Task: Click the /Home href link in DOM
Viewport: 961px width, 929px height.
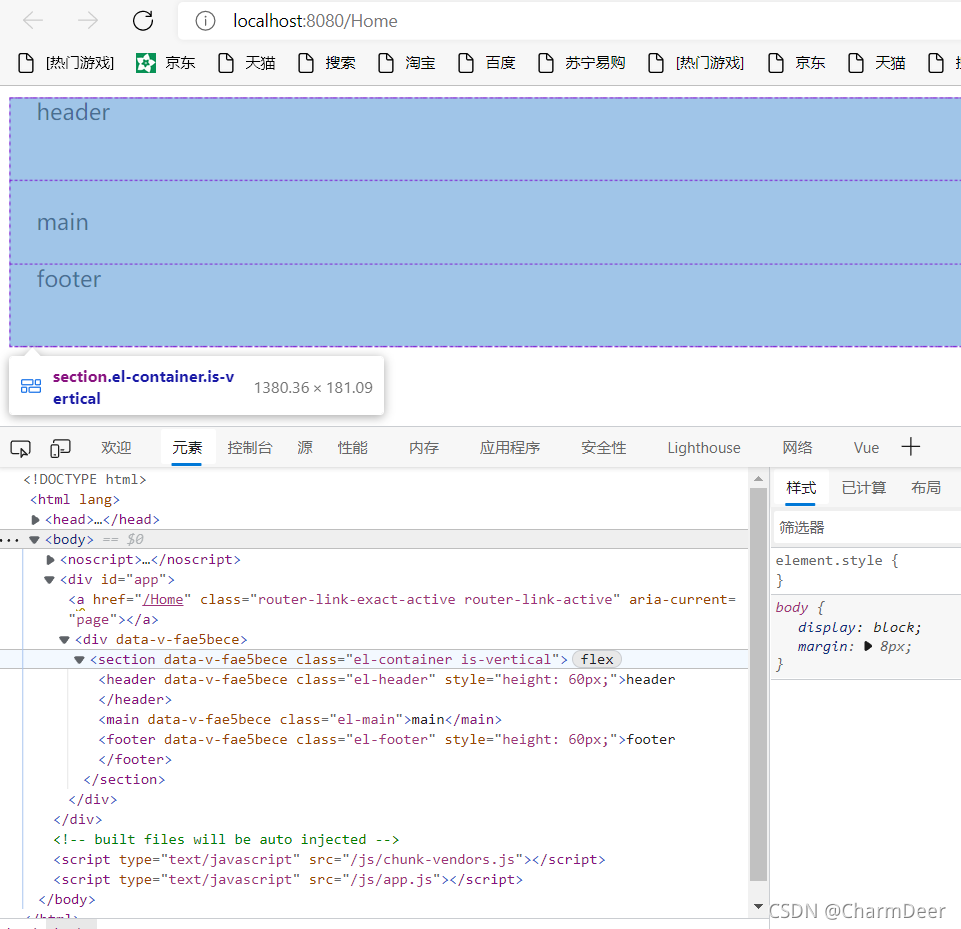Action: point(163,599)
